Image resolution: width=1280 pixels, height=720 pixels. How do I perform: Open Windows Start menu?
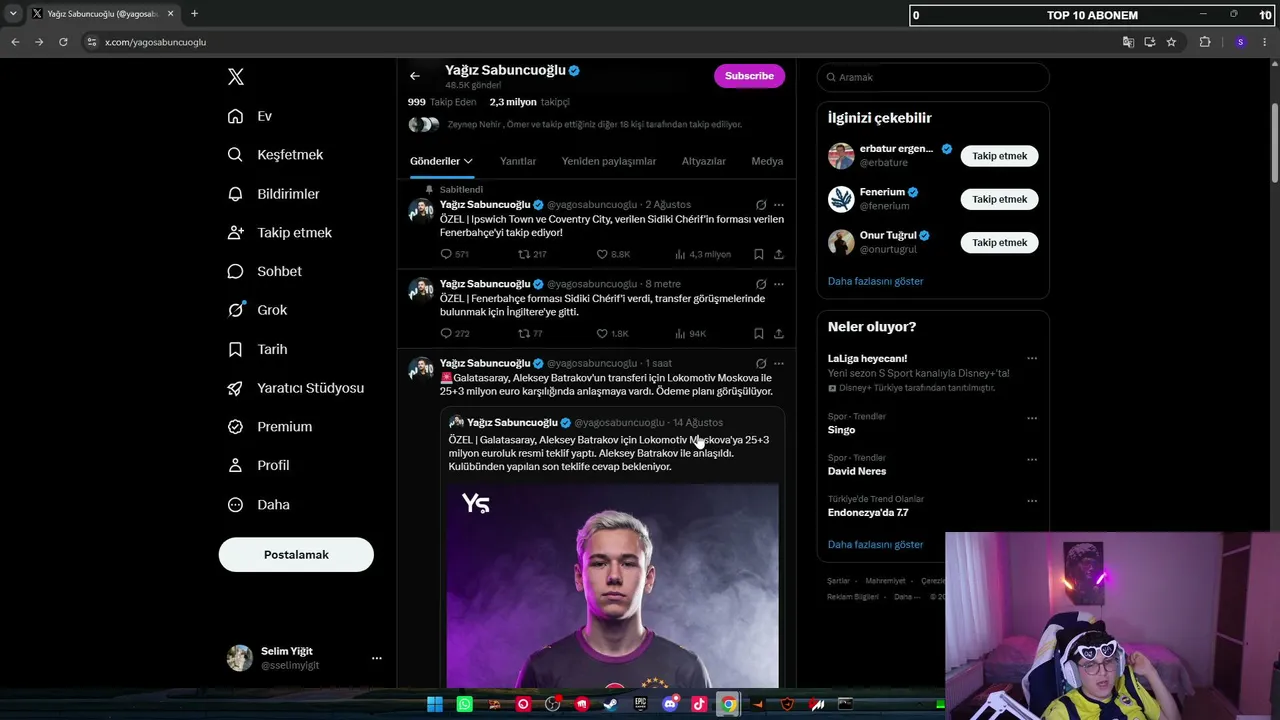(435, 704)
